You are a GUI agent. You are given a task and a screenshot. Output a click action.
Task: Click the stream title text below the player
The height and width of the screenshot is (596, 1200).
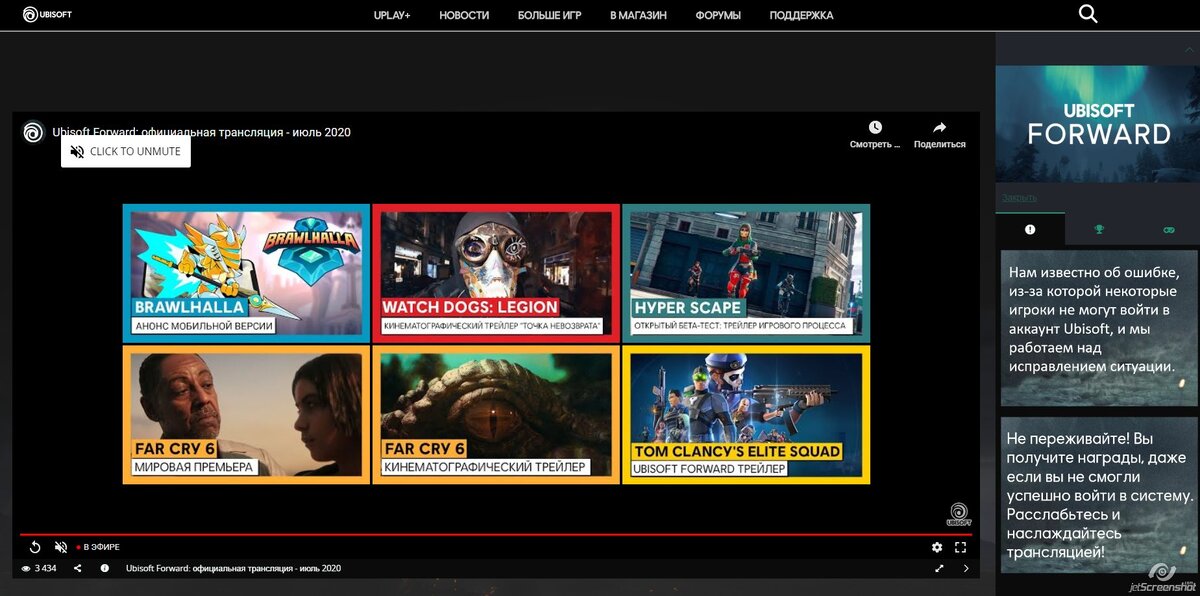pos(234,568)
